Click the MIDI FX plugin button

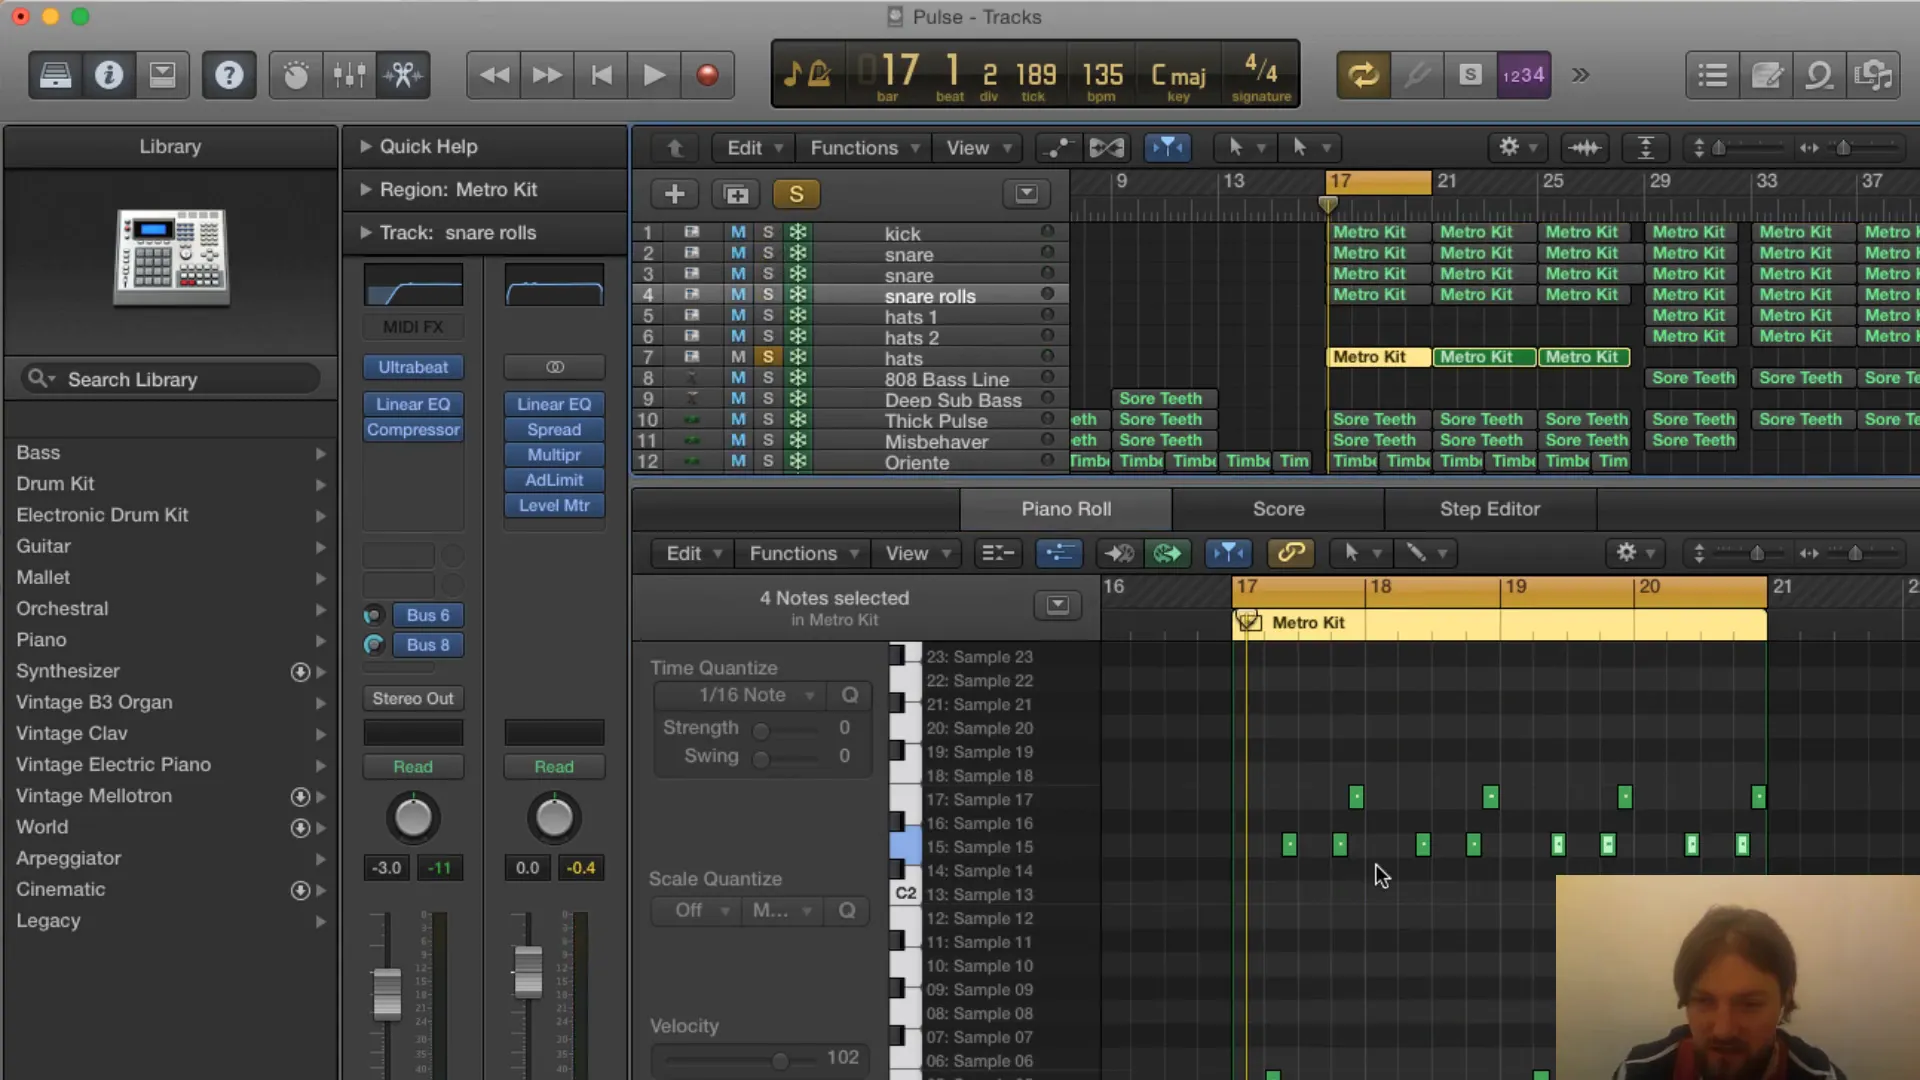(413, 327)
